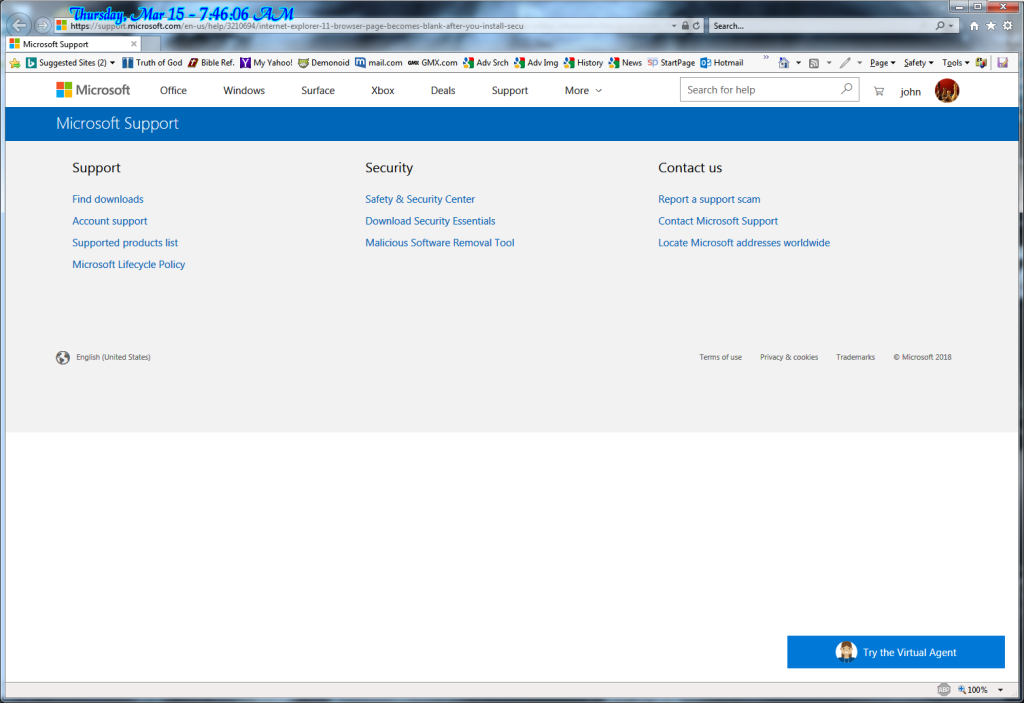
Task: Open Favorites with the star icon
Action: [991, 25]
